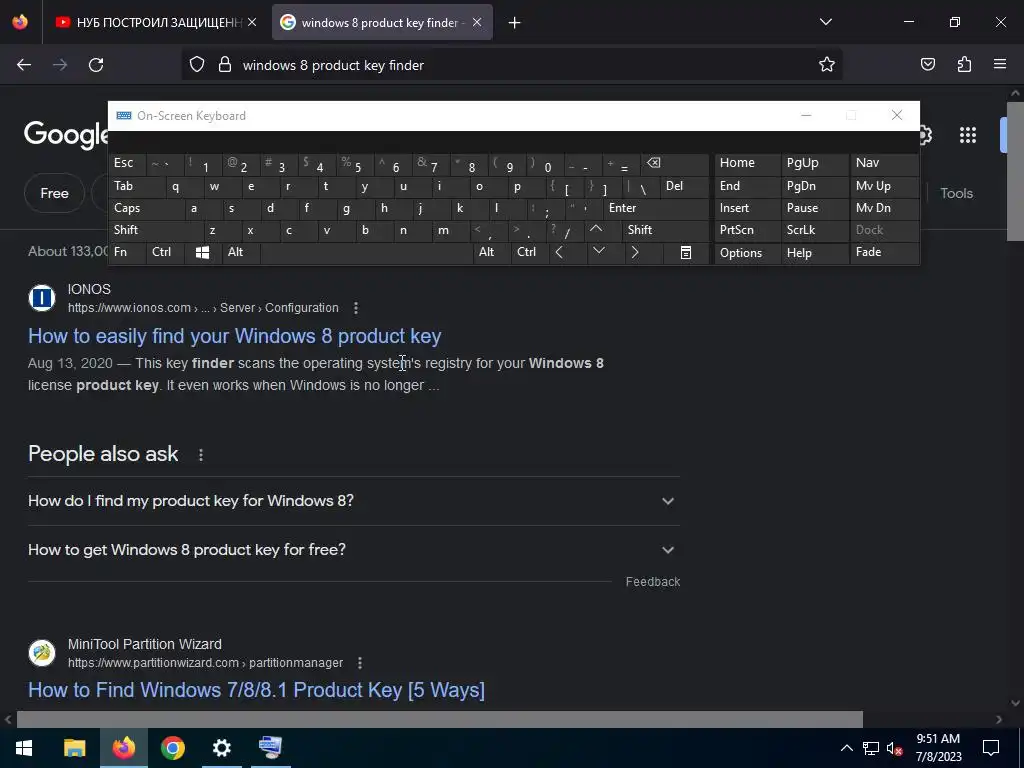Toggle the left Ctrl key on On-Screen Keyboard

point(165,252)
